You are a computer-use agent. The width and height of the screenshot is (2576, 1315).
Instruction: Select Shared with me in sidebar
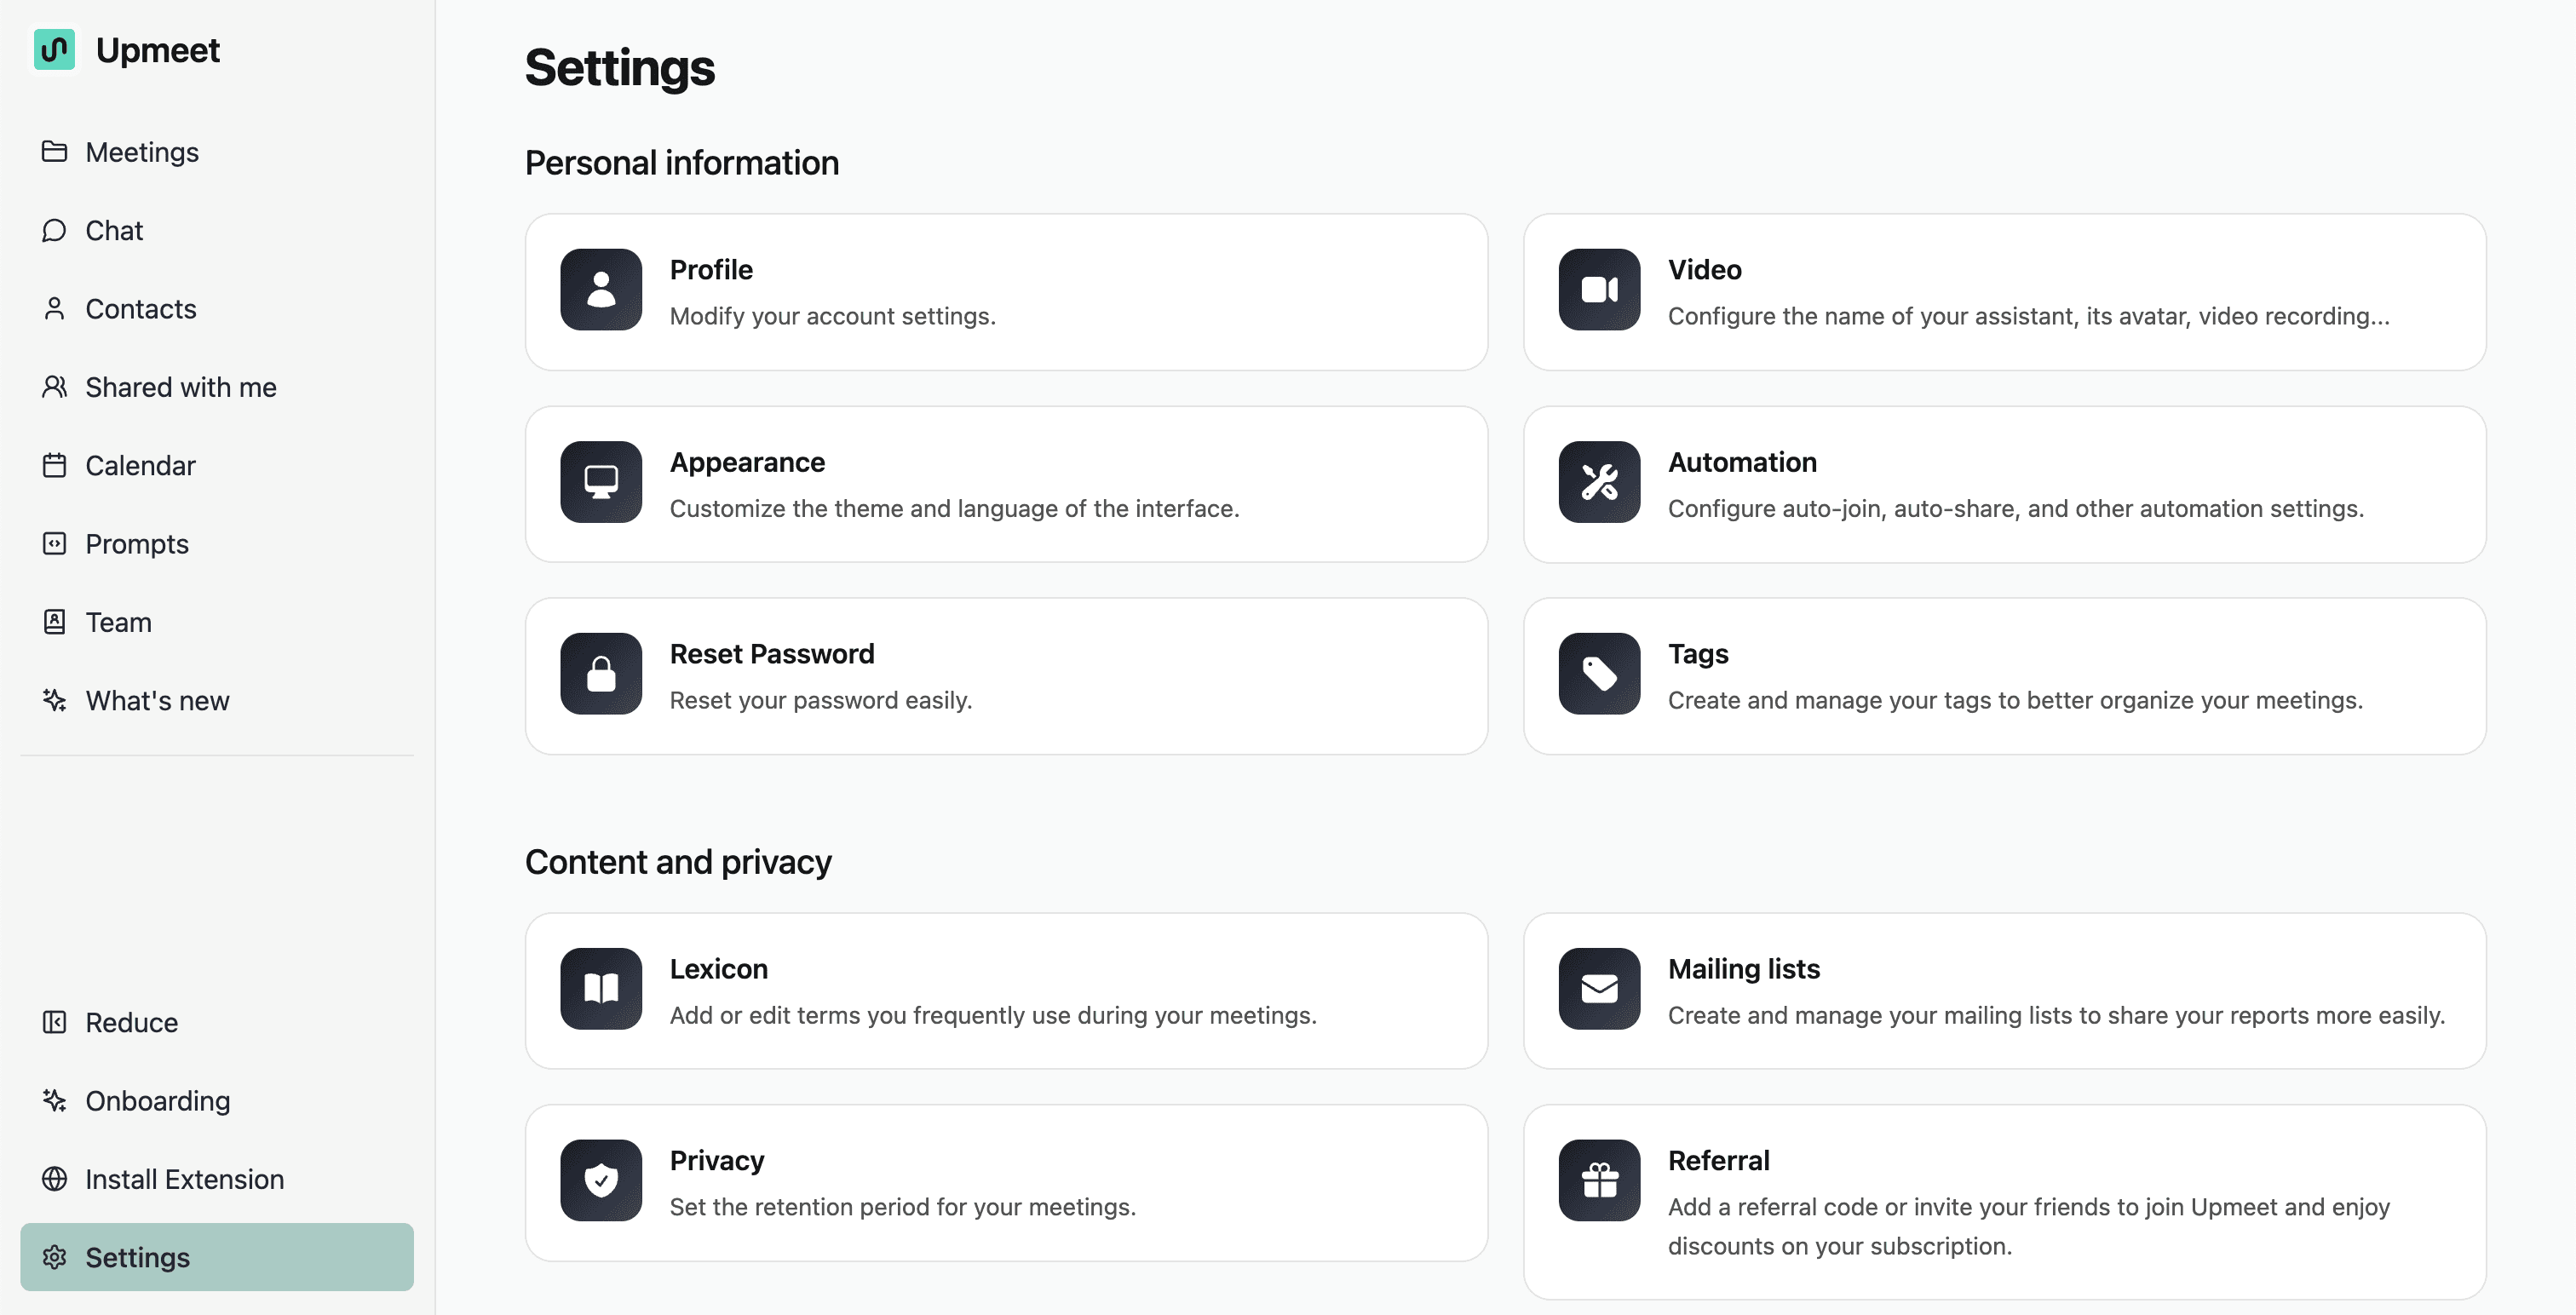pyautogui.click(x=180, y=387)
